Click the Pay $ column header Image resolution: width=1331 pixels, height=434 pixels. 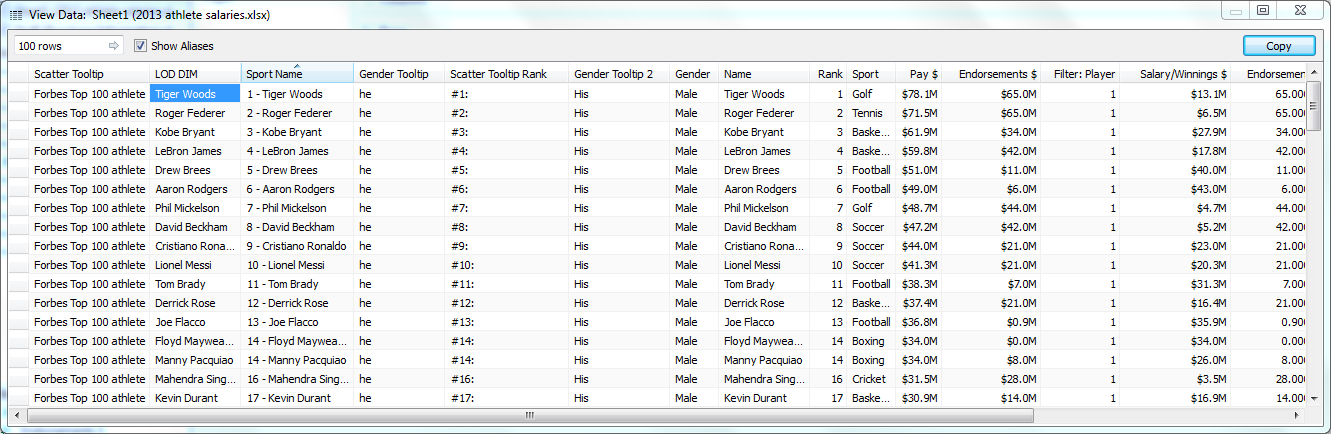click(x=919, y=74)
